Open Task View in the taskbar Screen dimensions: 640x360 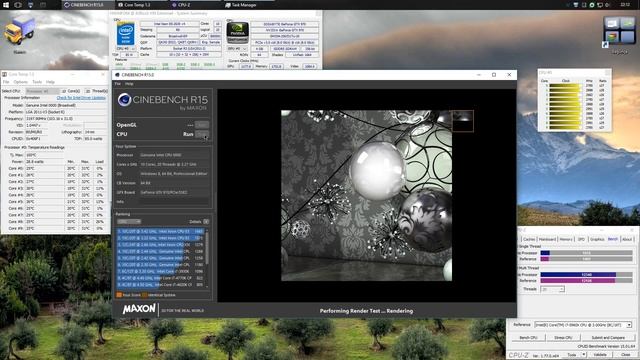(x=18, y=5)
